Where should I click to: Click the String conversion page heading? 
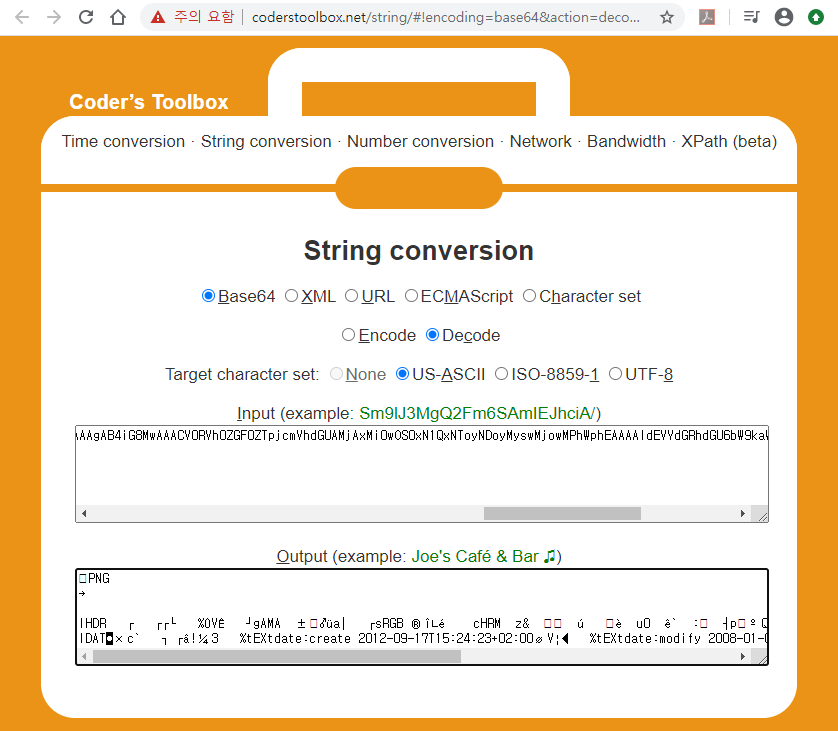tap(419, 251)
